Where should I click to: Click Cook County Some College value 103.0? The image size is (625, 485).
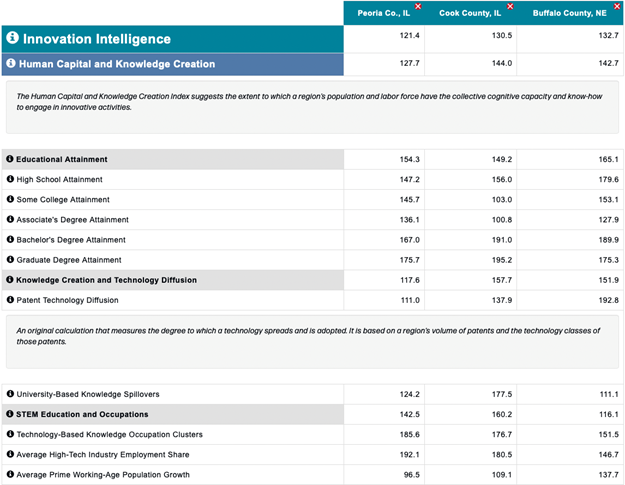click(502, 200)
